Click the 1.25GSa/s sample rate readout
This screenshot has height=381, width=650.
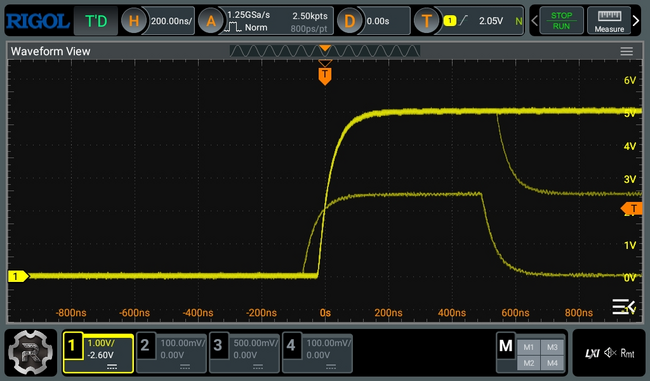coord(248,15)
